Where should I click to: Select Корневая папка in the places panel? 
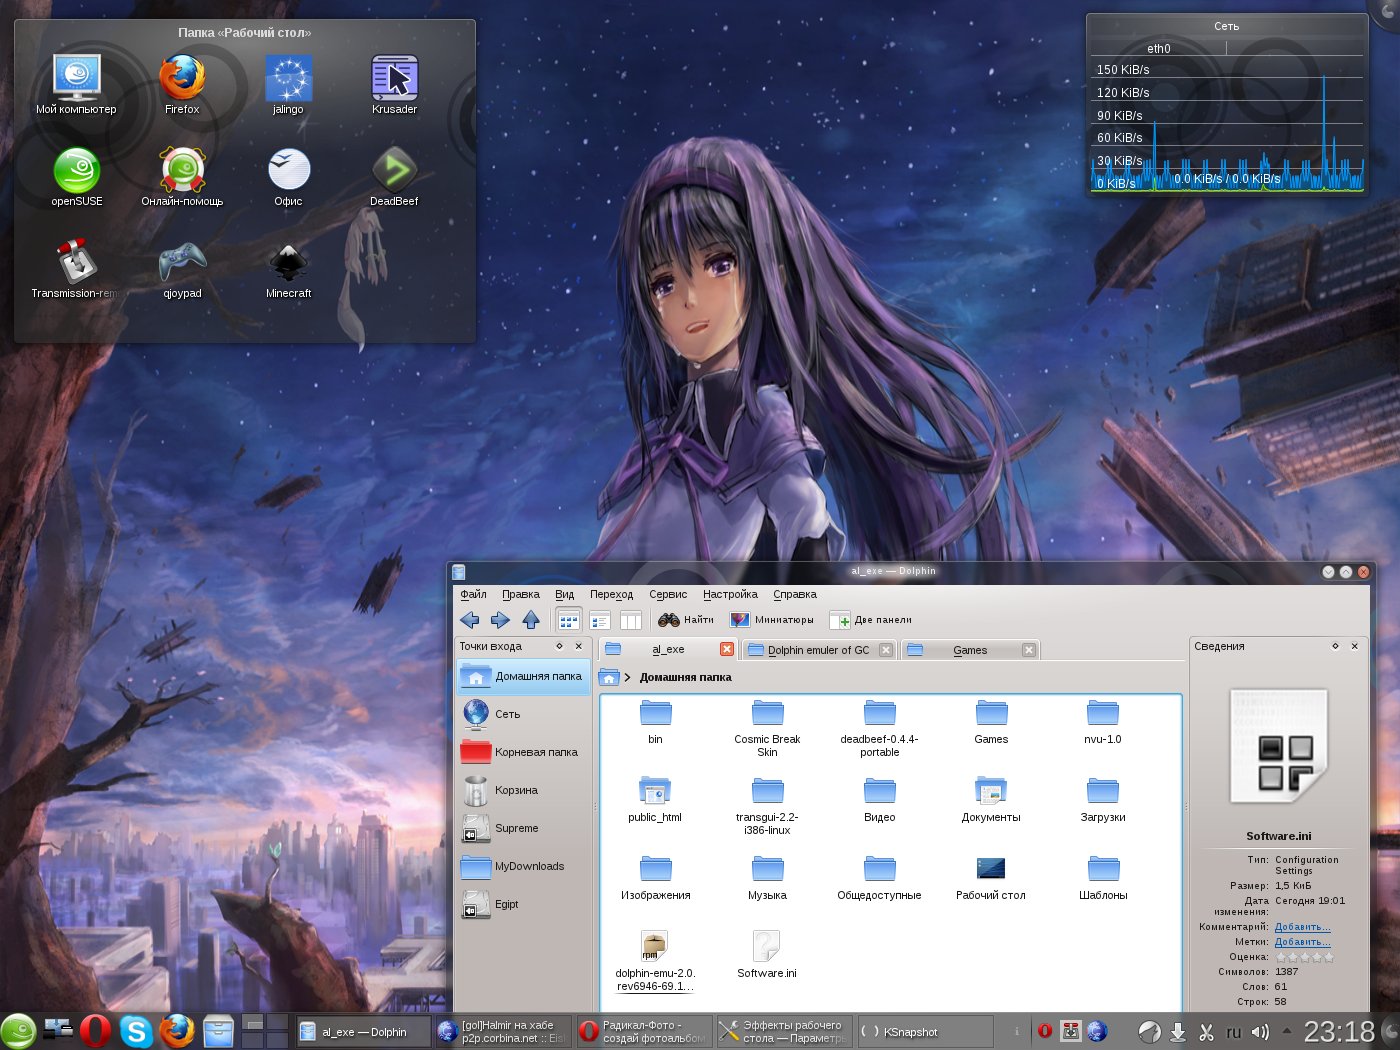tap(524, 752)
